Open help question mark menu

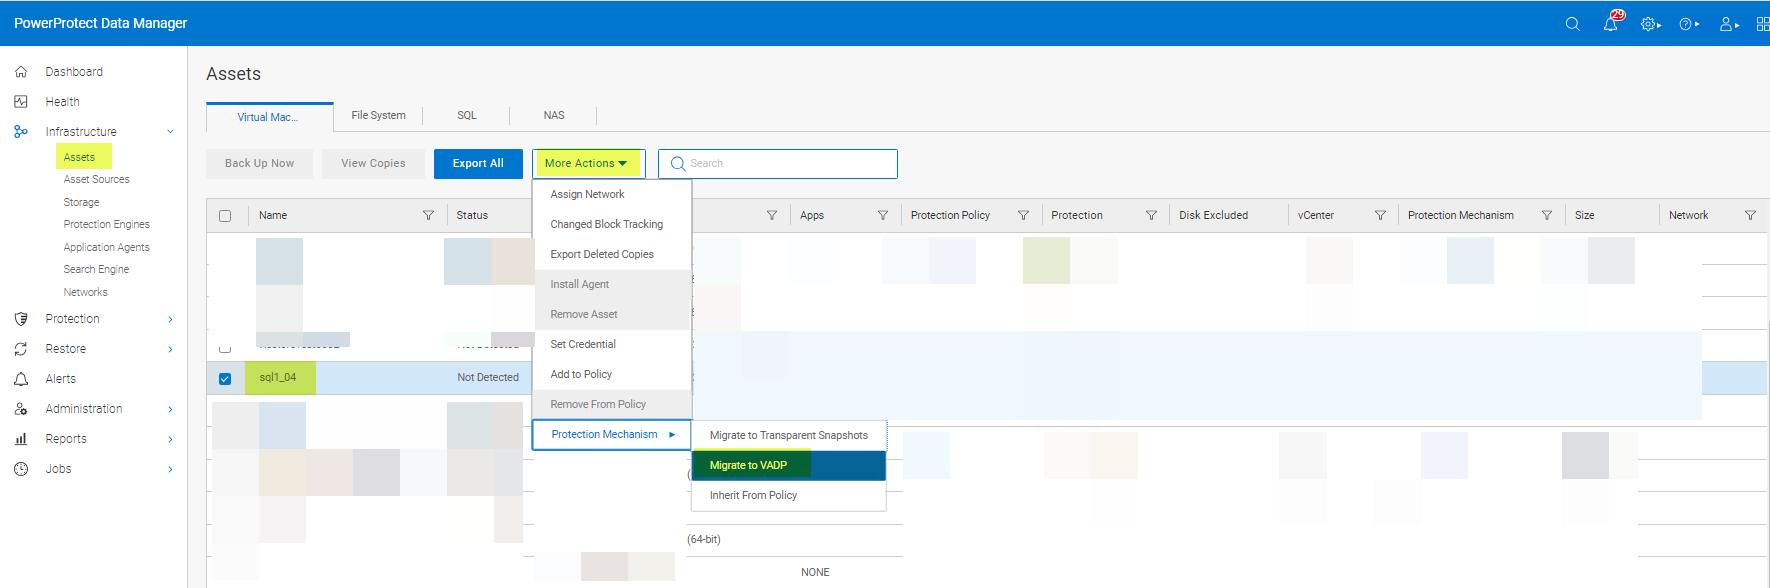point(1689,24)
